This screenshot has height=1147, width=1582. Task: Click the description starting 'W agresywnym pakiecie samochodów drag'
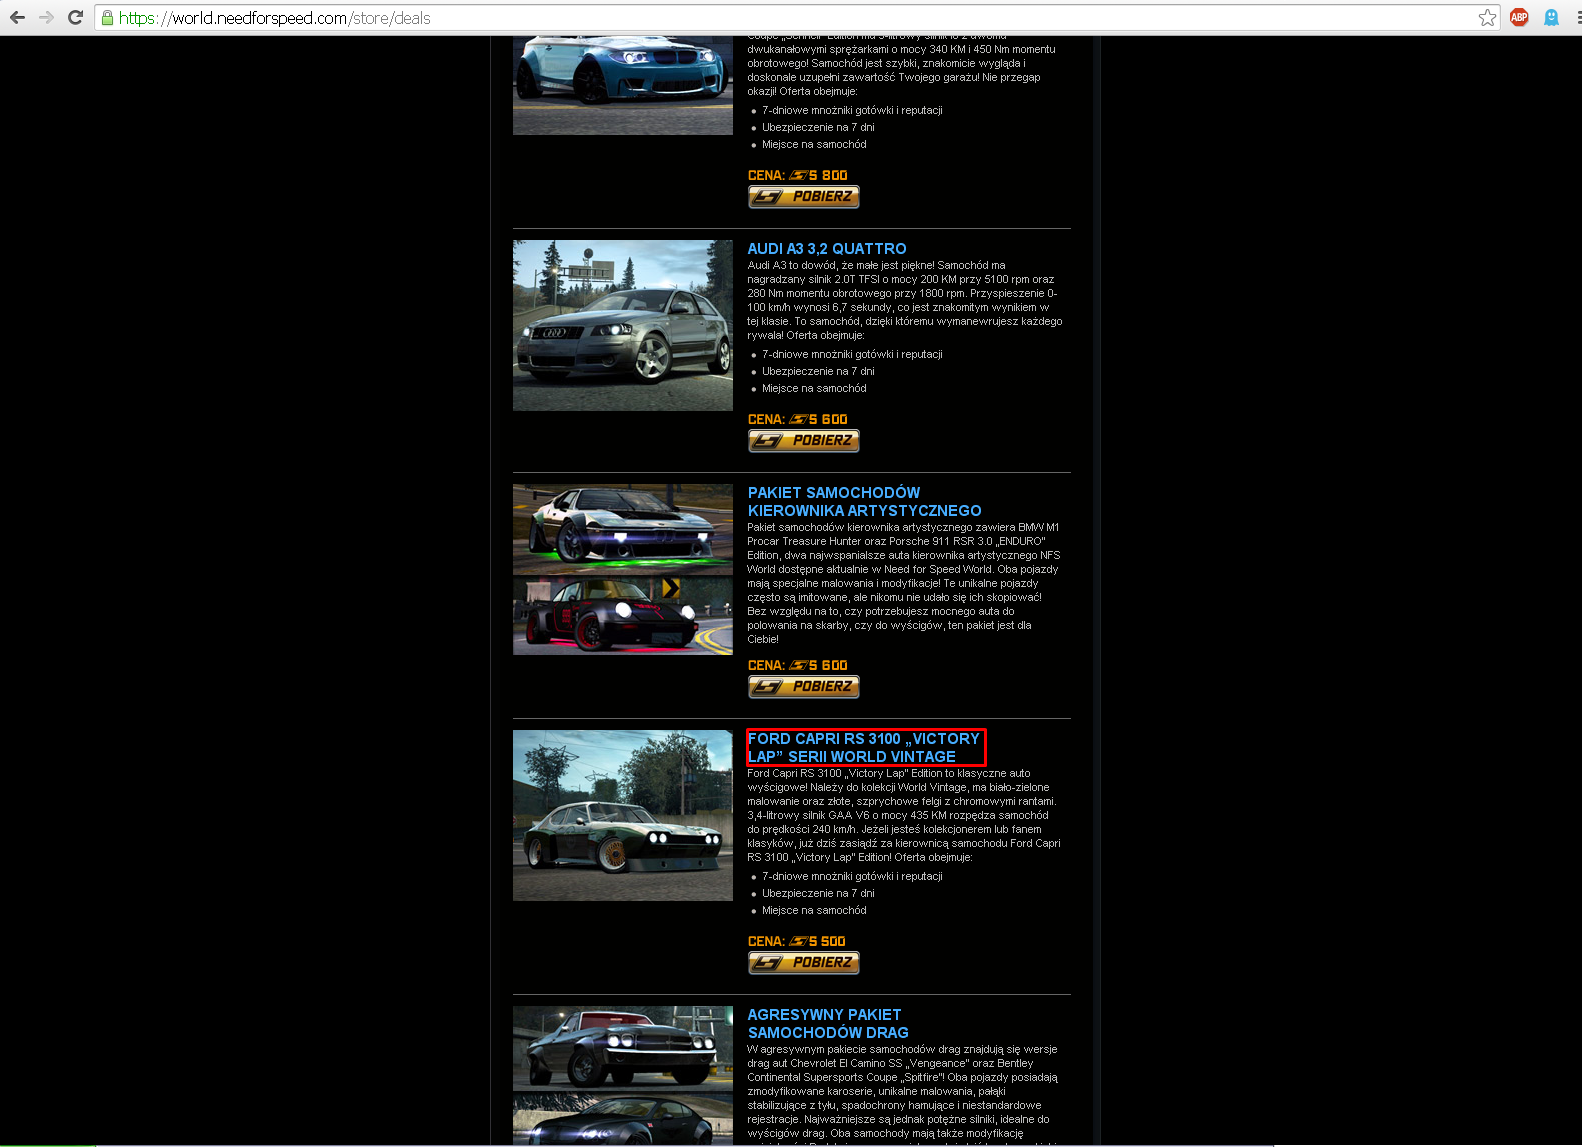[x=903, y=1092]
